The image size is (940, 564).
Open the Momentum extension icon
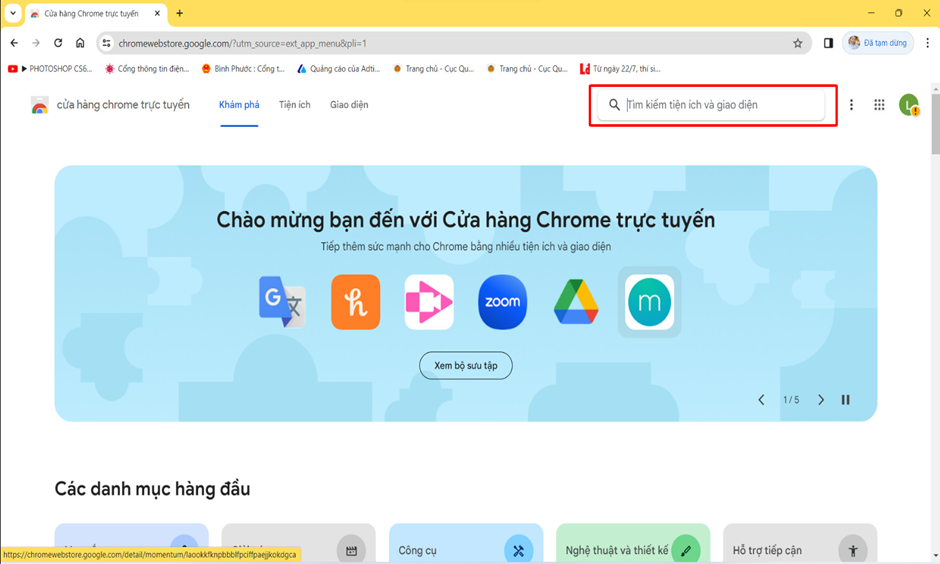coord(649,302)
